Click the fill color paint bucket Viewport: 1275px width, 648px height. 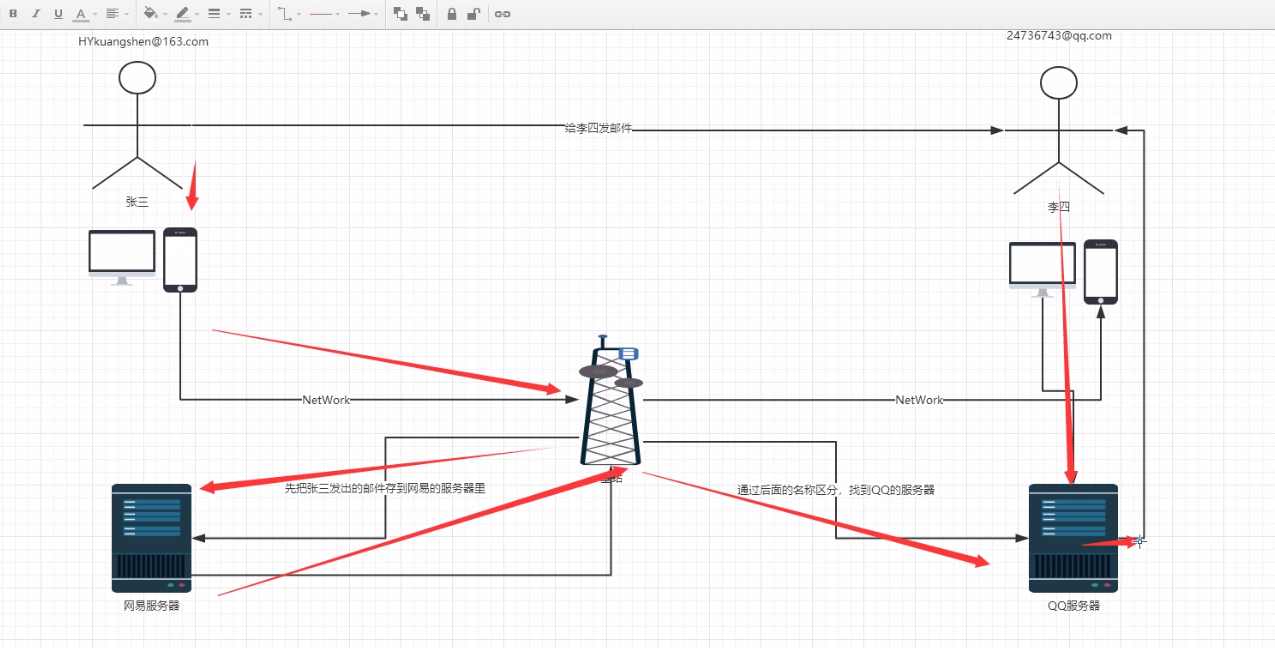pos(150,14)
